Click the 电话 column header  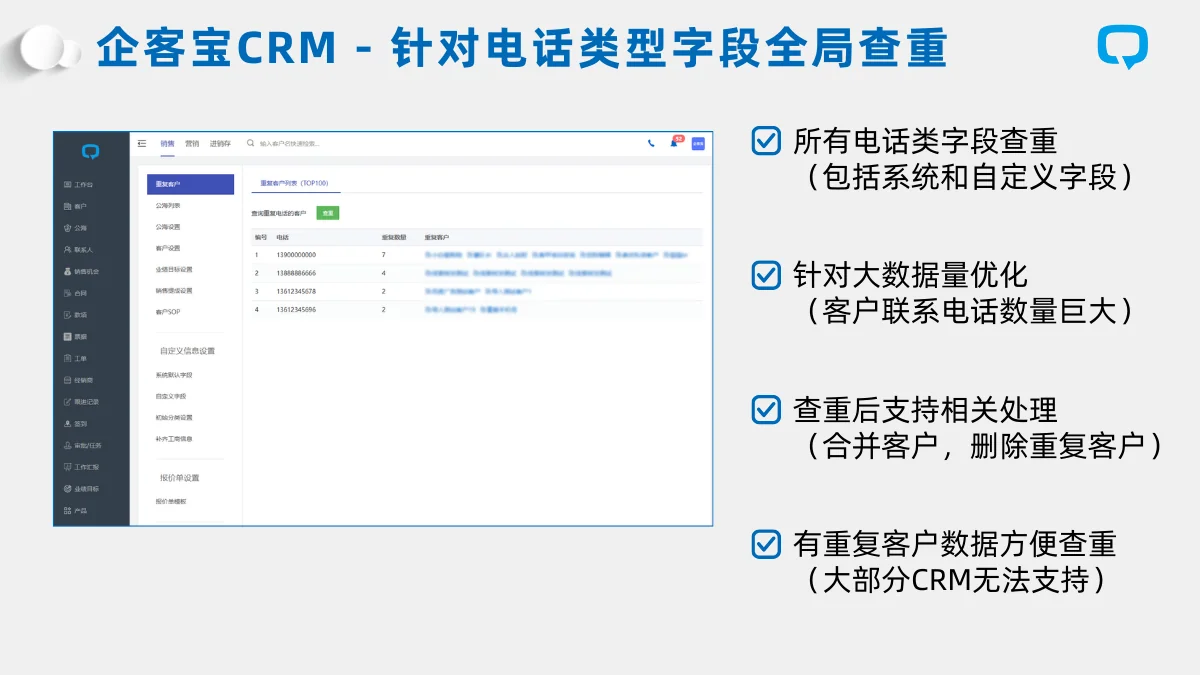click(x=283, y=237)
